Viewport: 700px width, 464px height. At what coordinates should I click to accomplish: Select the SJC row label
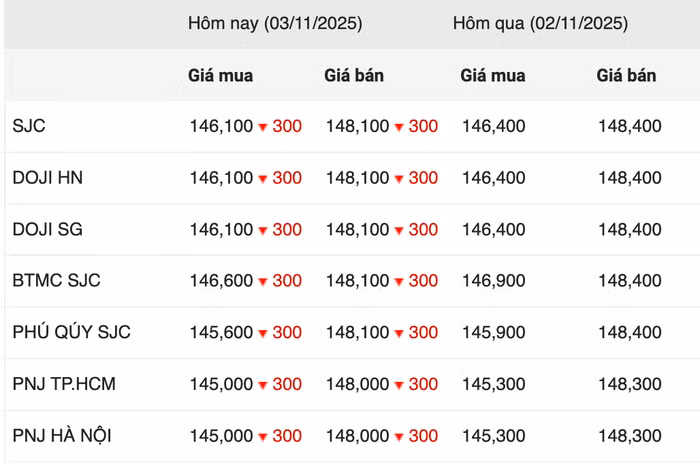coord(29,127)
